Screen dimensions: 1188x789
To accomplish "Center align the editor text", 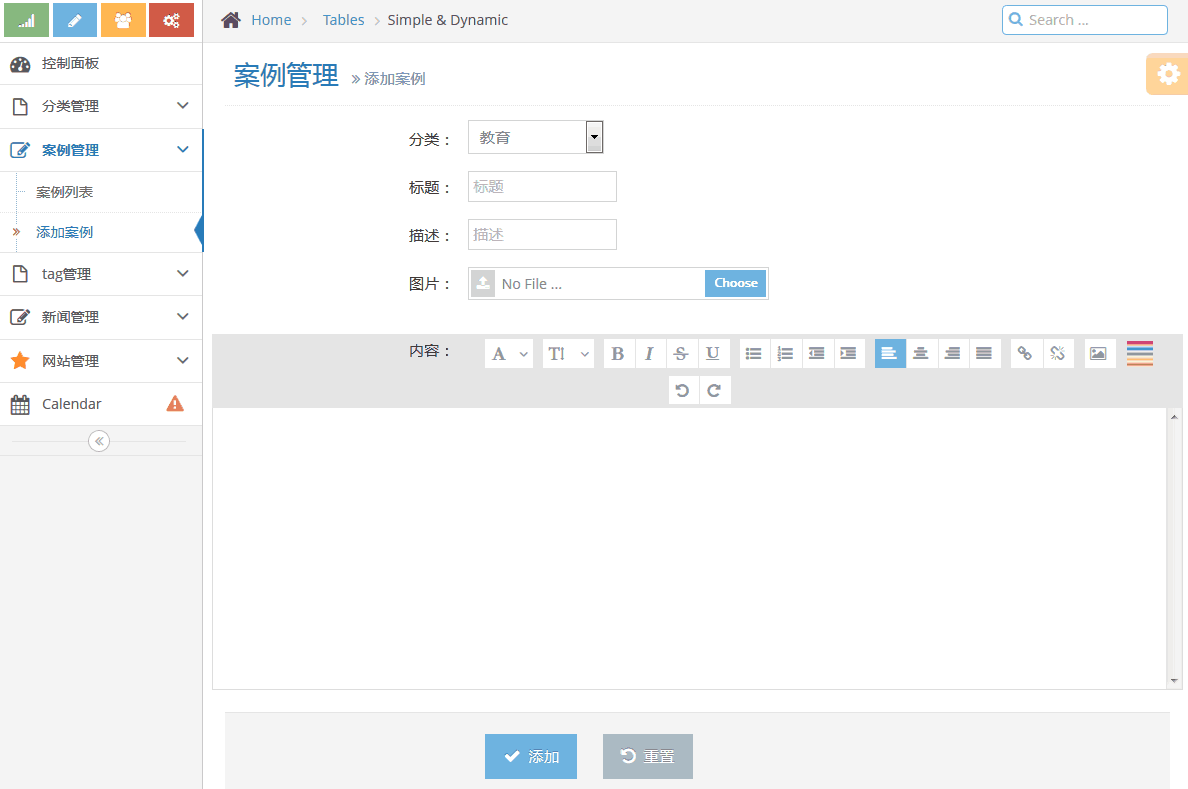I will tap(921, 353).
